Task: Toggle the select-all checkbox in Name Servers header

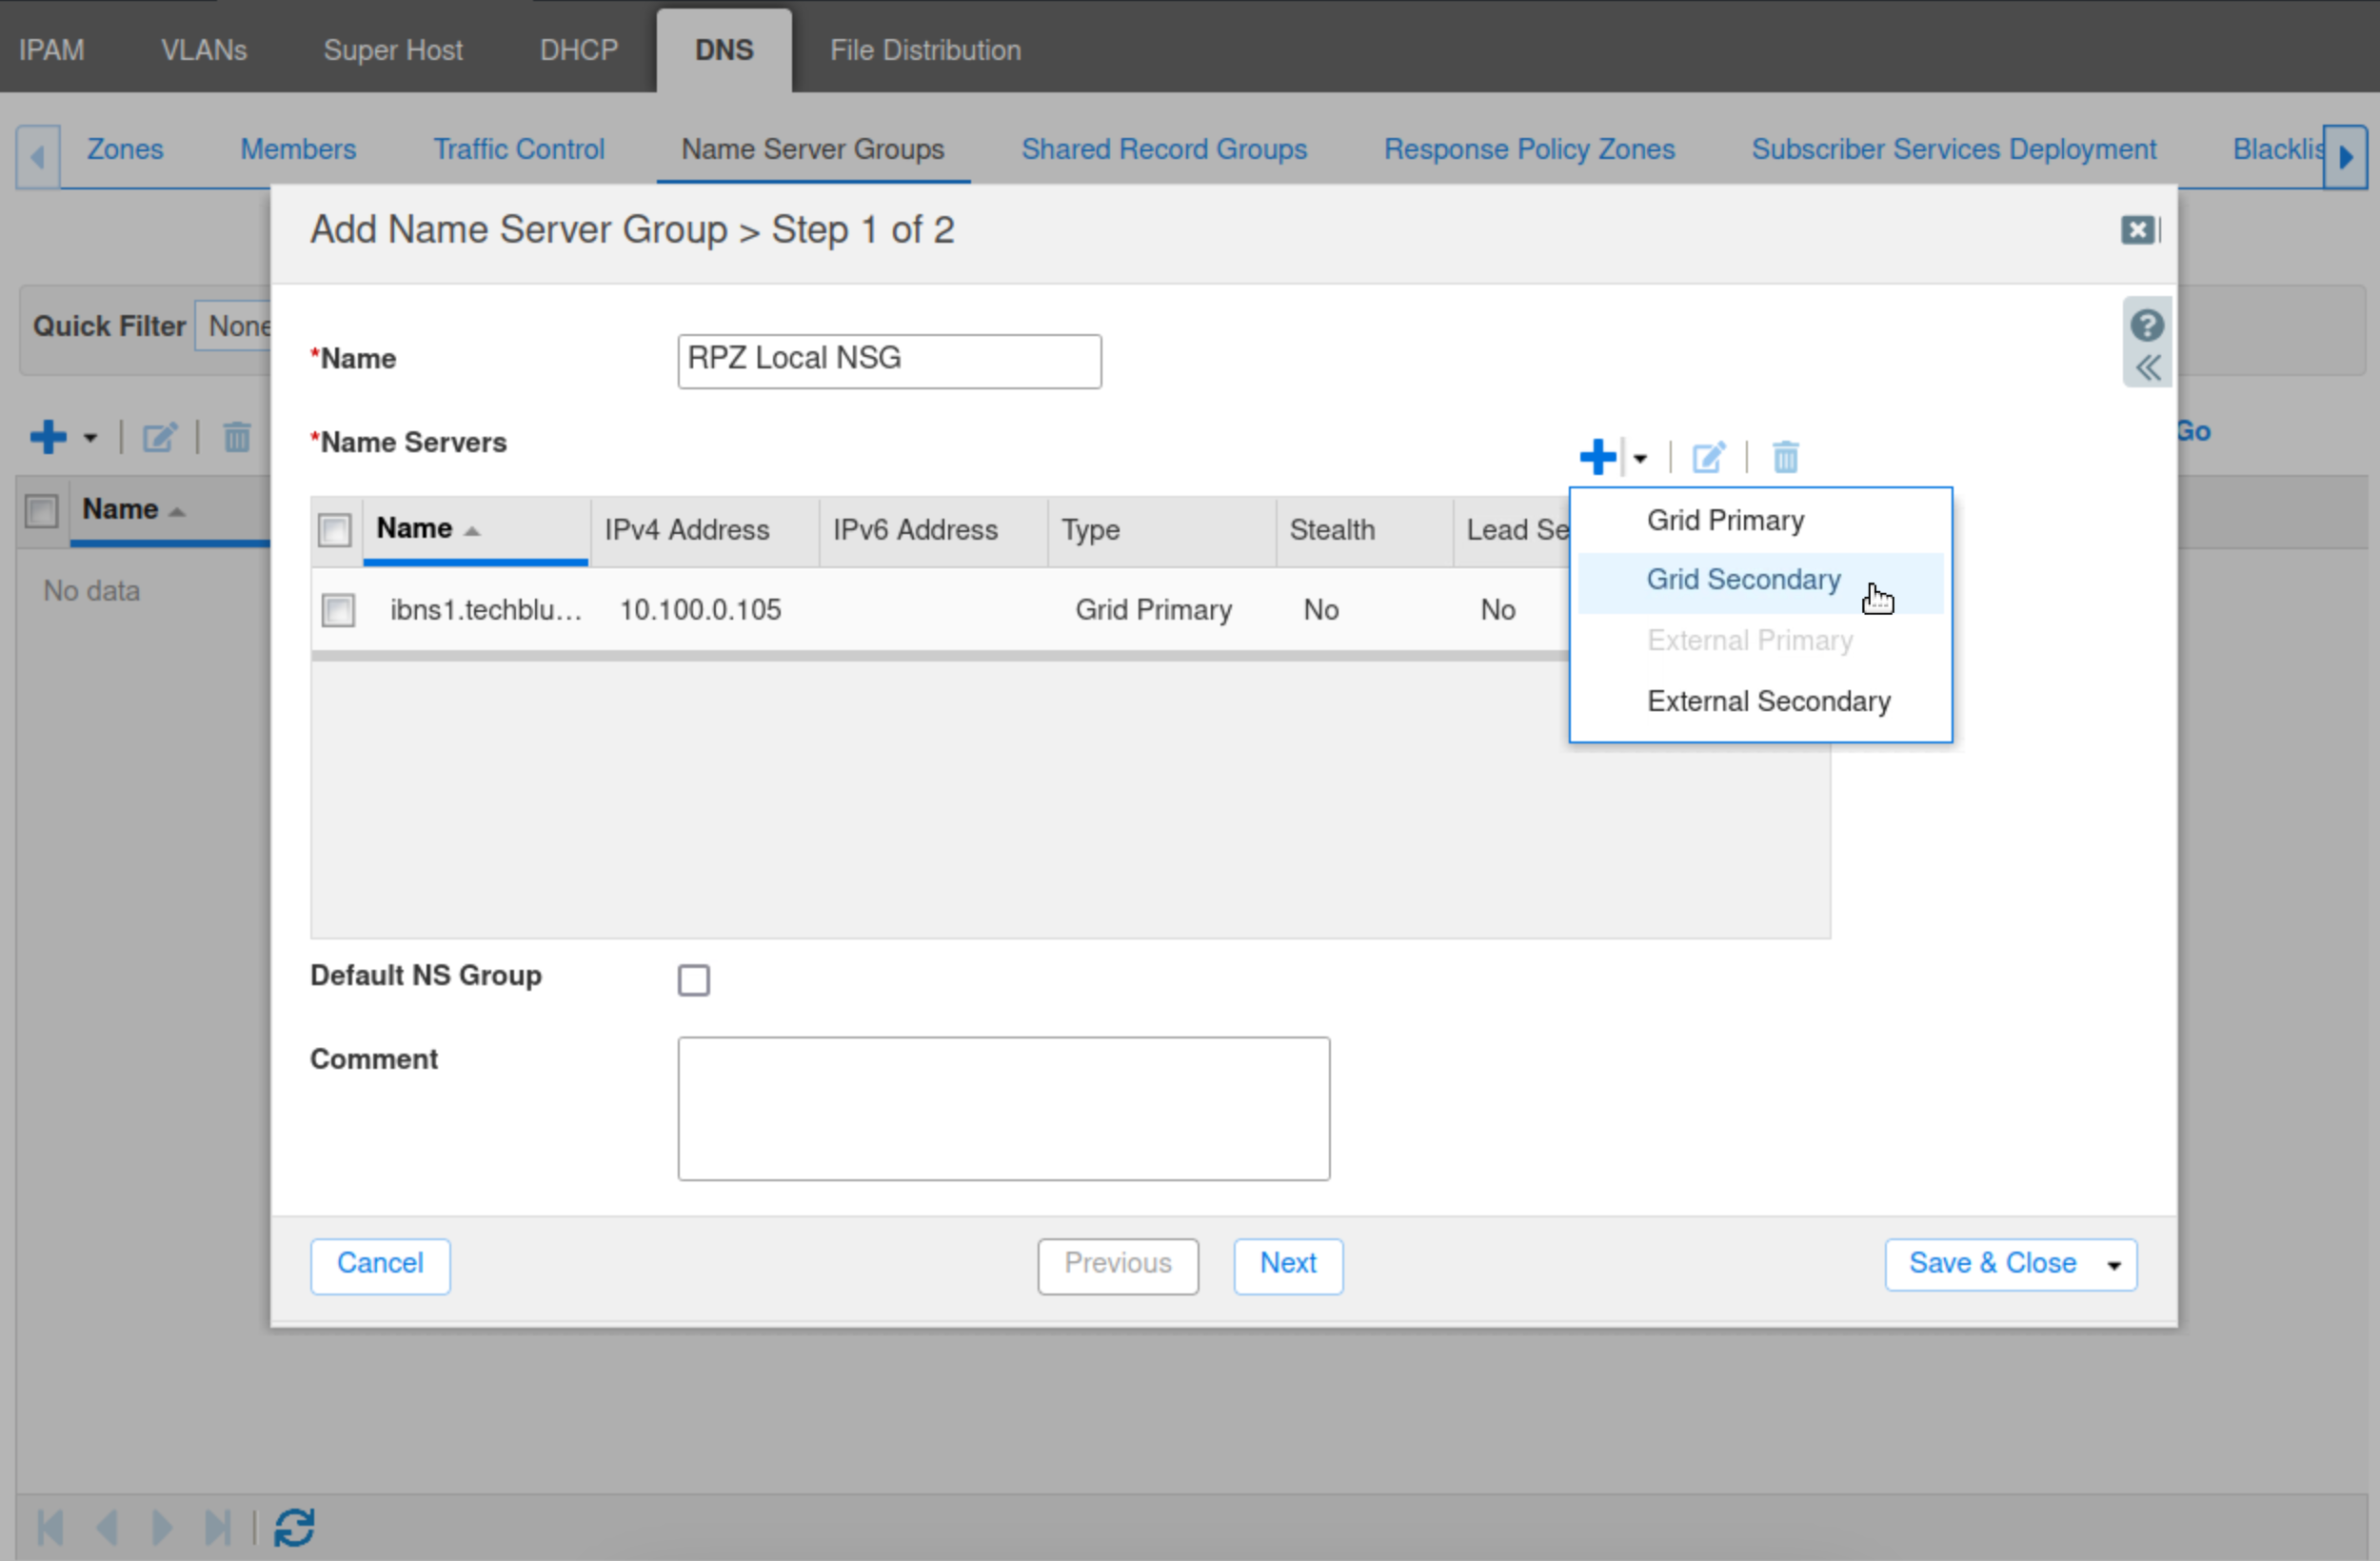Action: point(334,530)
